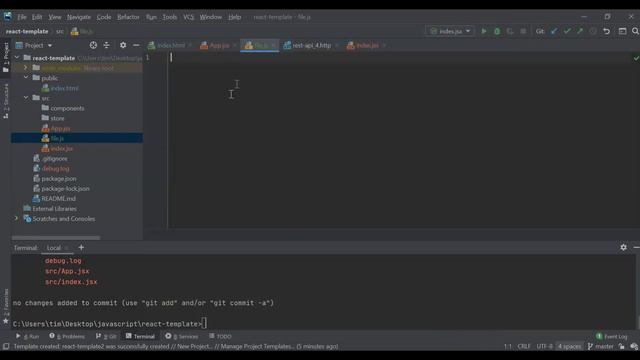Screen dimensions: 640x360
Task: Open the Refactor menu
Action: click(128, 17)
